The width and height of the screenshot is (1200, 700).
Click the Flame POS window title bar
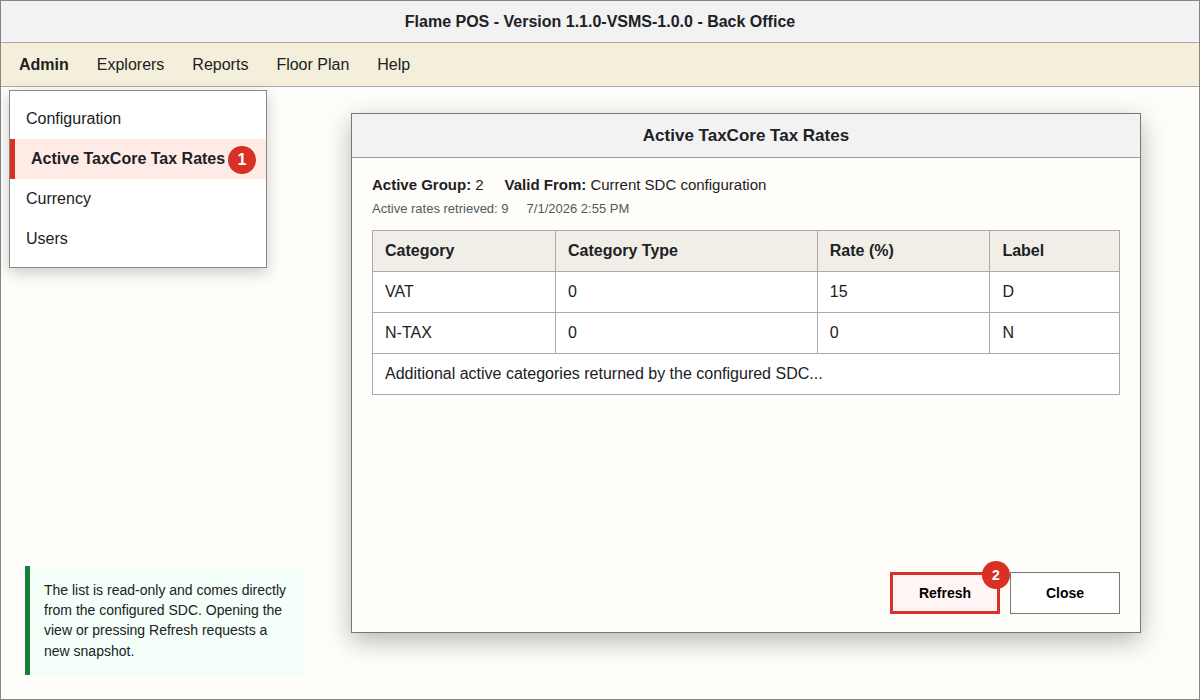point(600,21)
